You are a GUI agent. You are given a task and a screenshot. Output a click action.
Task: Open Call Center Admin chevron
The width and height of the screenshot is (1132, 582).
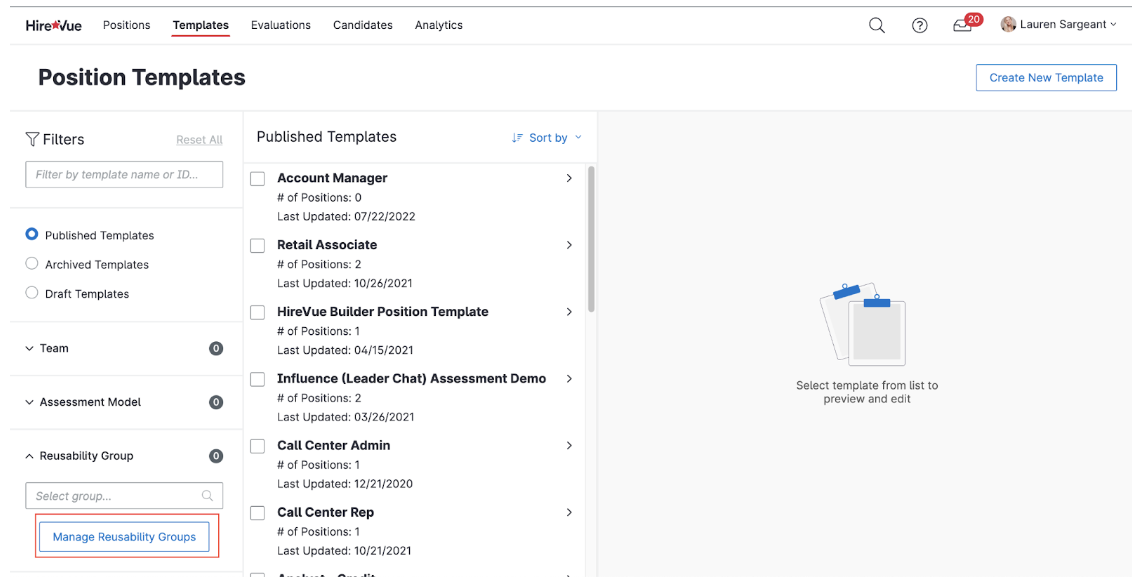569,446
